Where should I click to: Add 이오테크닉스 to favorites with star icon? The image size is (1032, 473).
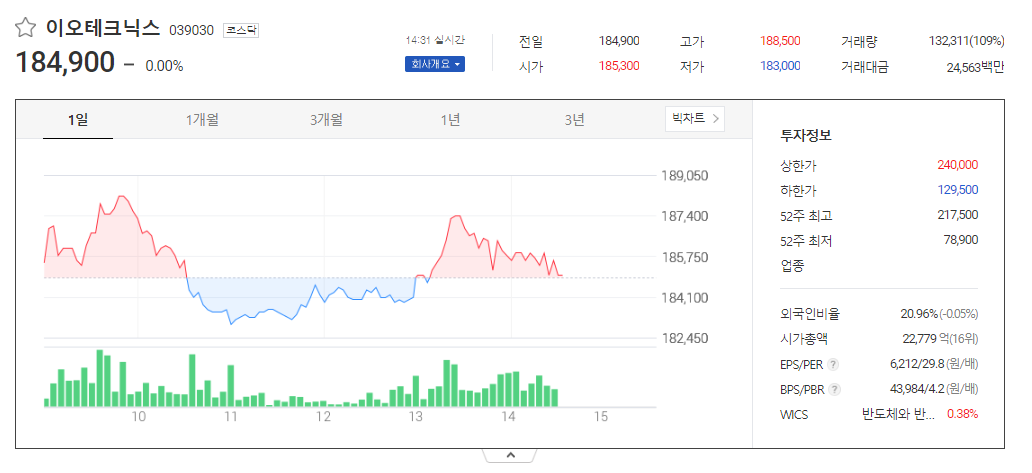25,28
